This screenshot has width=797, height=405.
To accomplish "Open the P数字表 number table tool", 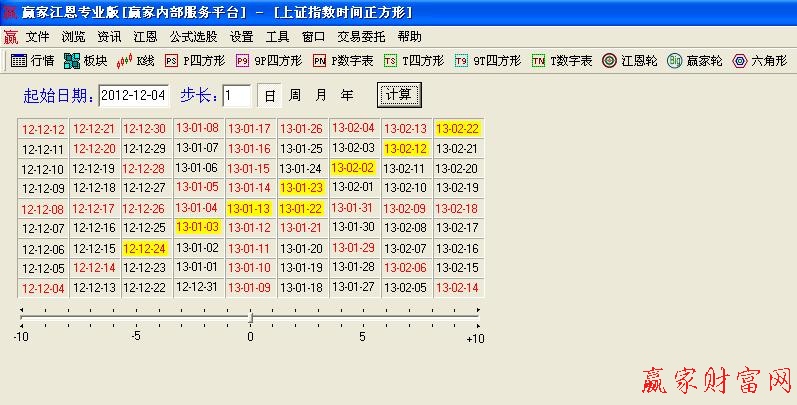I will click(x=343, y=61).
